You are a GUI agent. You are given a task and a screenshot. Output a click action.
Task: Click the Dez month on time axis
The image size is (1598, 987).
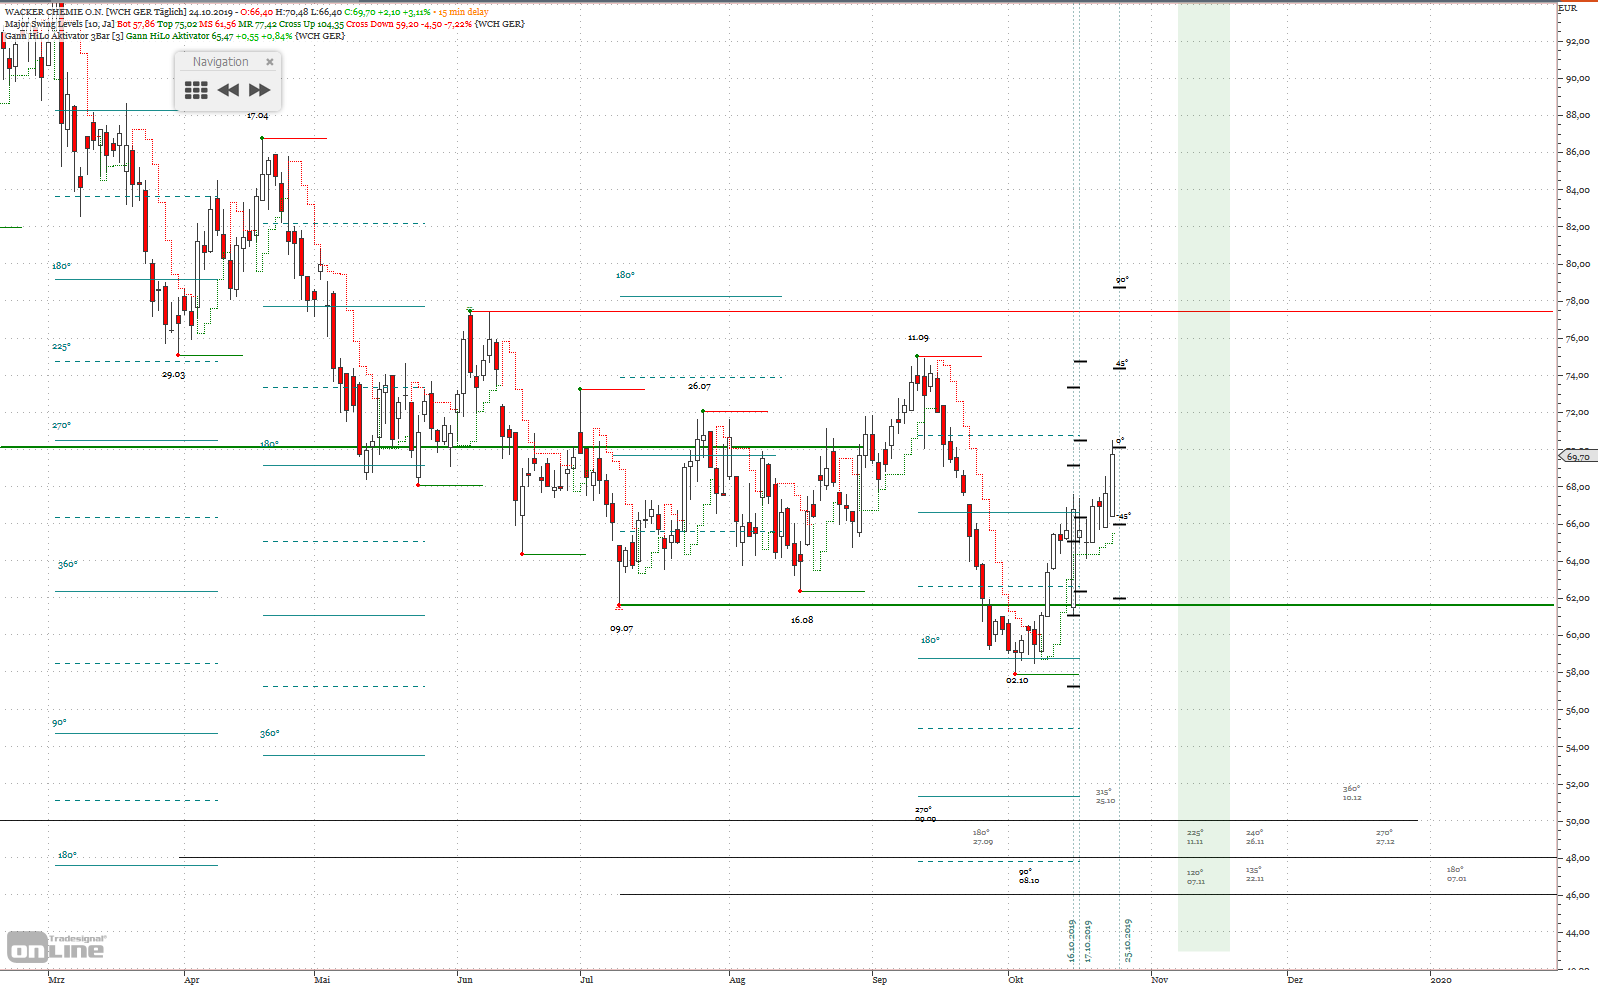click(x=1296, y=980)
